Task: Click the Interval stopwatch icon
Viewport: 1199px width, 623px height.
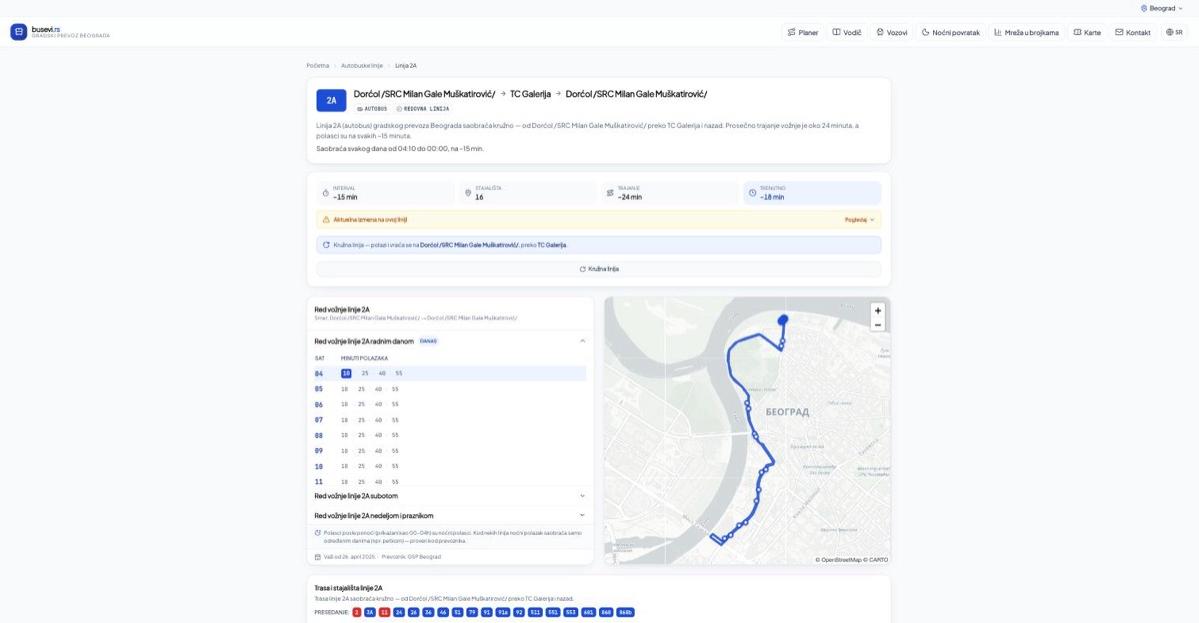Action: (326, 193)
